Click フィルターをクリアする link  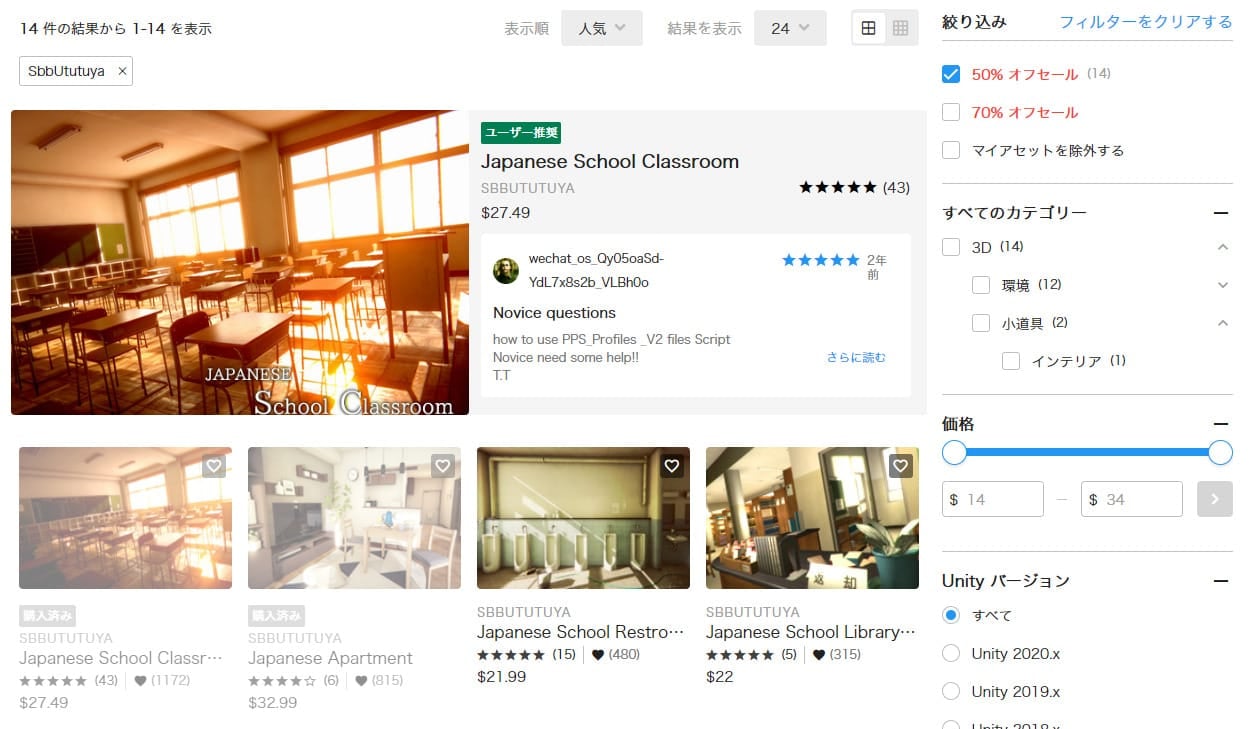click(1145, 22)
